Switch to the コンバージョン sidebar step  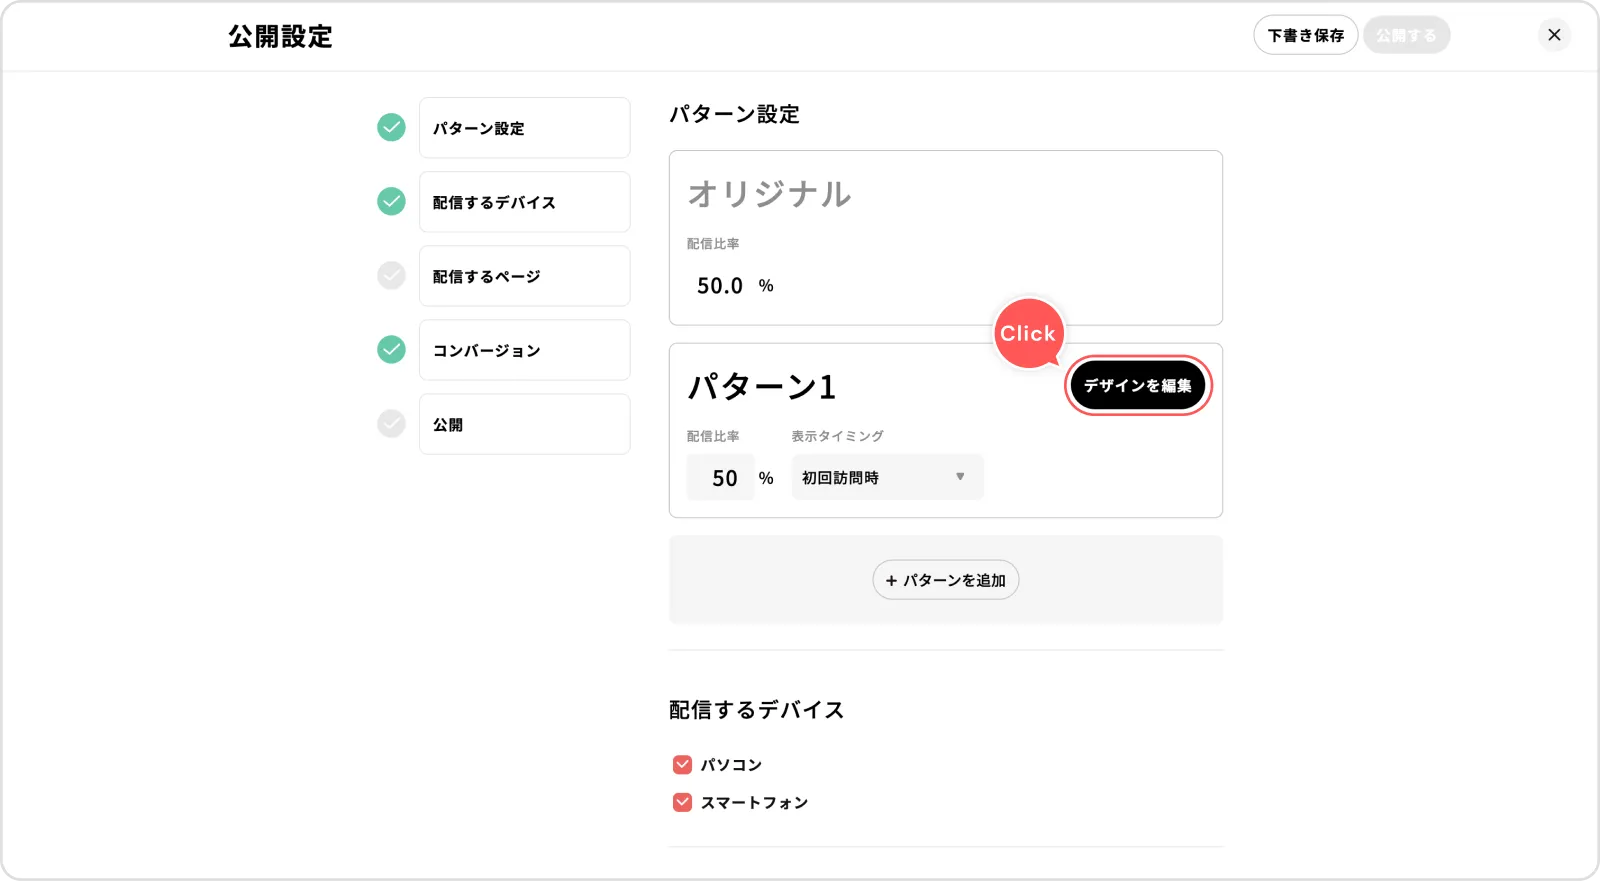[524, 350]
